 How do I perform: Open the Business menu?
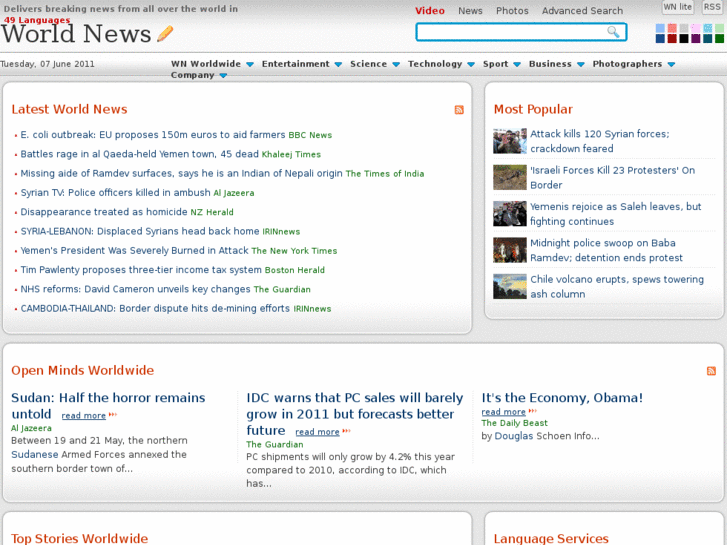pyautogui.click(x=550, y=64)
